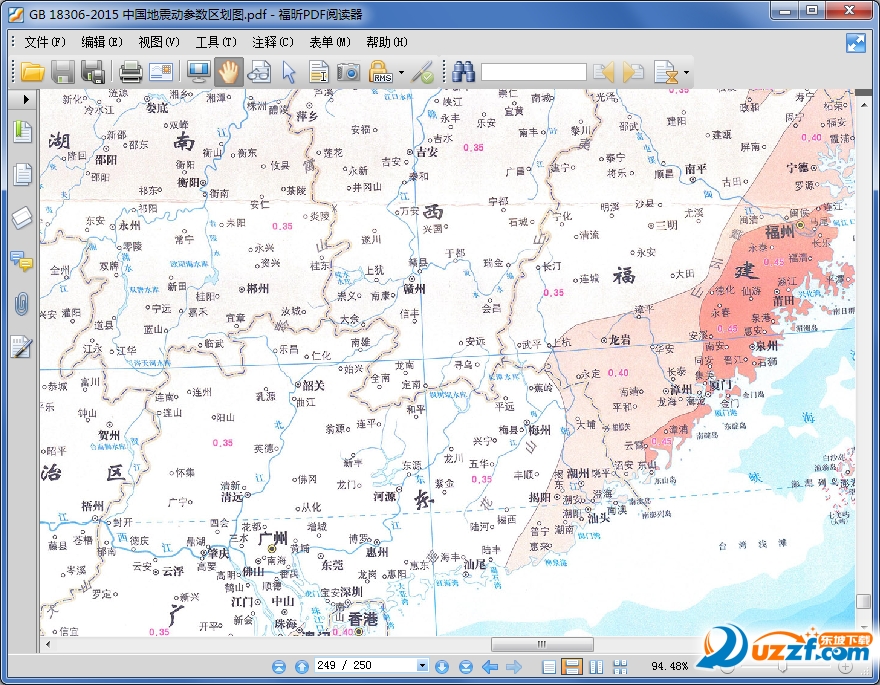Expand the search options dropdown arrow
The width and height of the screenshot is (880, 685).
coord(686,72)
